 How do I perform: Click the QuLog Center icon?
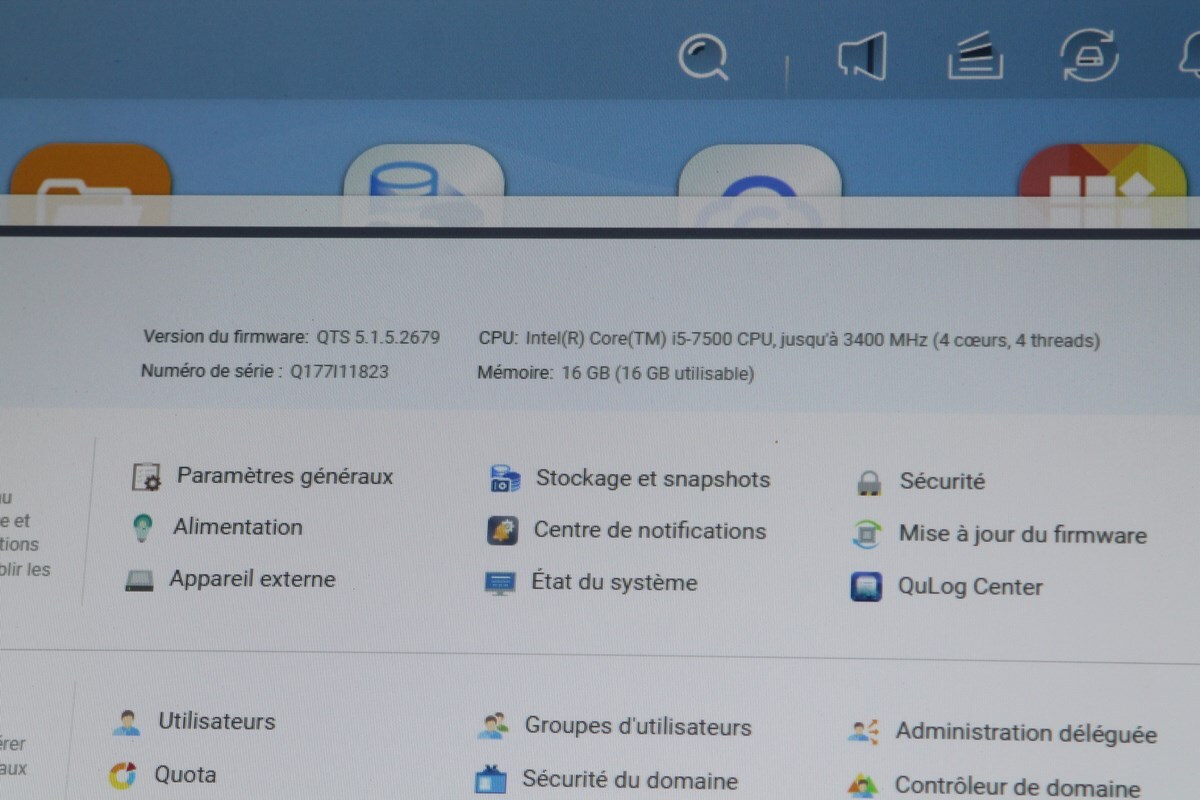pos(866,587)
